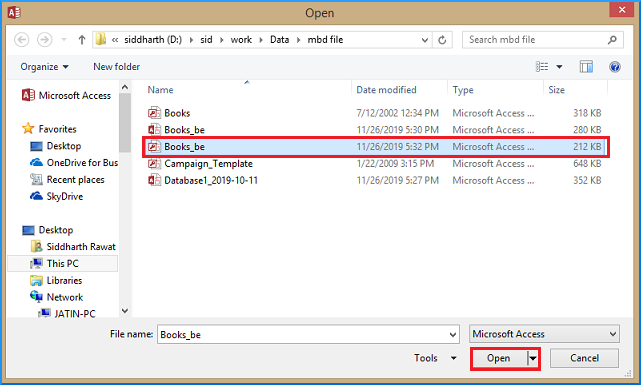641x385 pixels.
Task: Open Recent places
Action: tap(67, 179)
